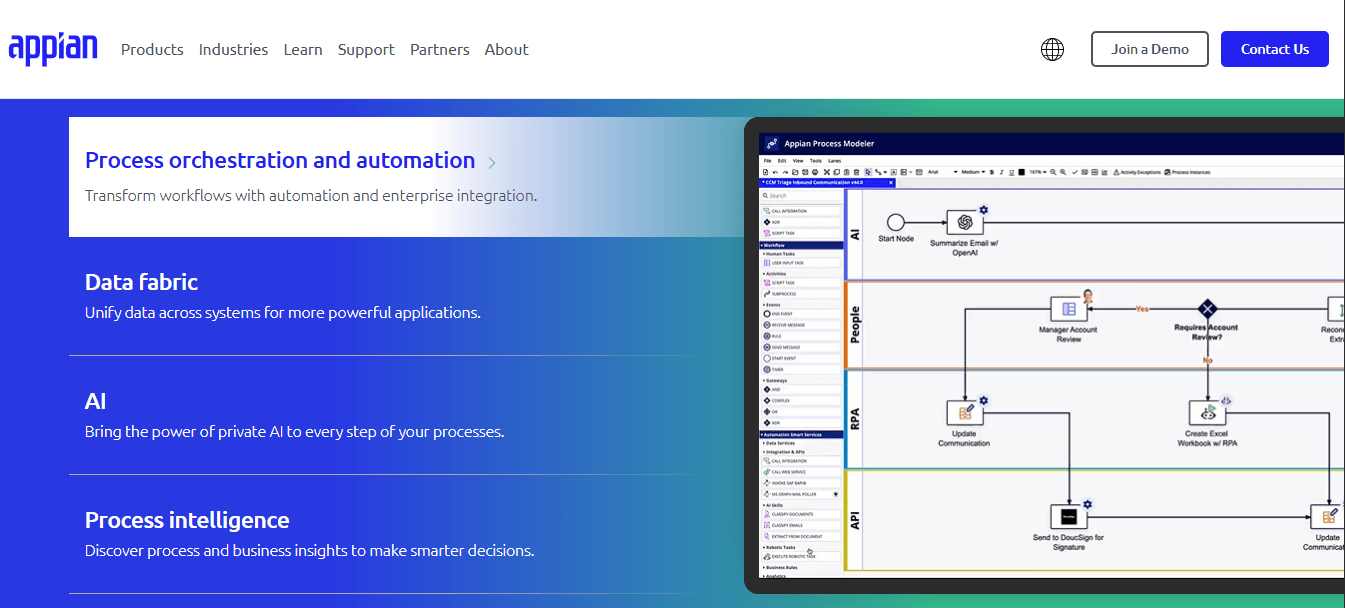Select Send to DocuSign for Signature node
Viewport: 1345px width, 608px height.
click(x=1069, y=516)
